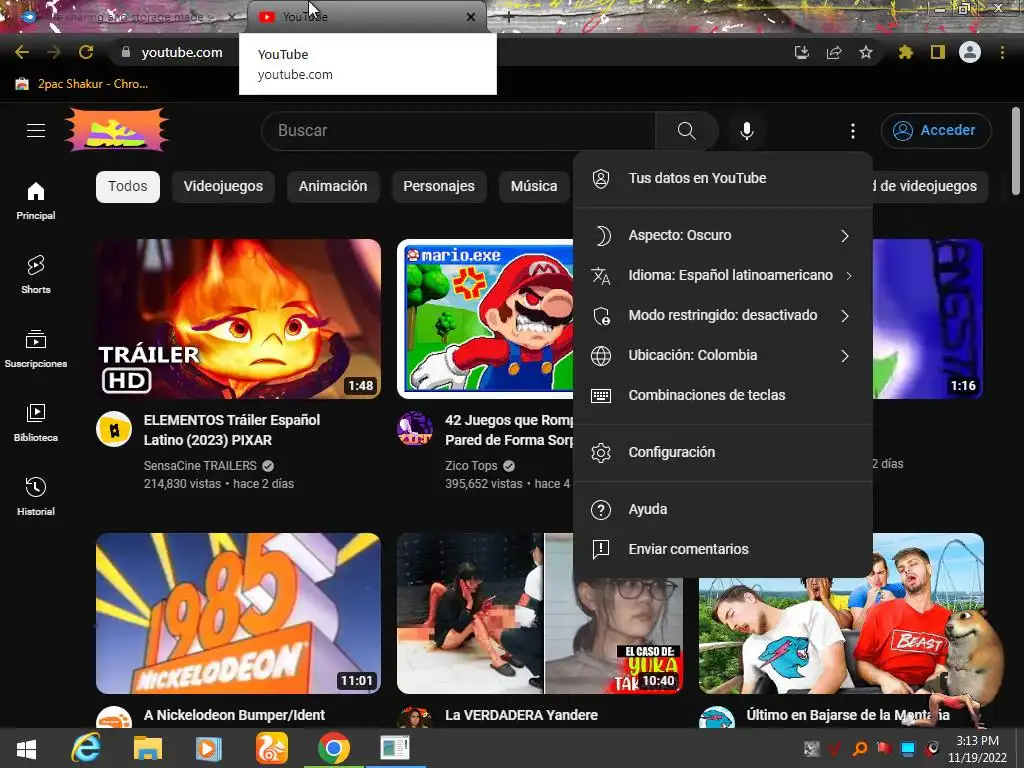Open a new browser tab
This screenshot has height=768, width=1024.
tap(509, 18)
